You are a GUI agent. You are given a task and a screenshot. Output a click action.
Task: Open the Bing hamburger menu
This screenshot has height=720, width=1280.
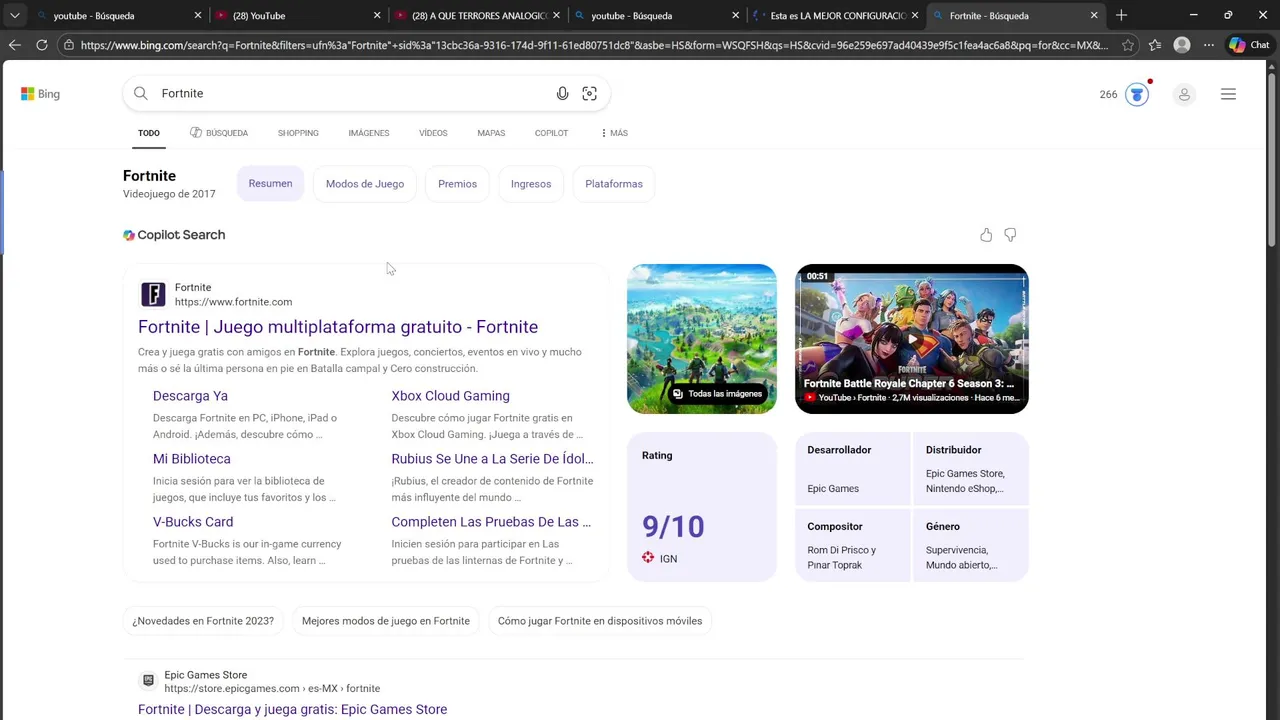click(1228, 94)
